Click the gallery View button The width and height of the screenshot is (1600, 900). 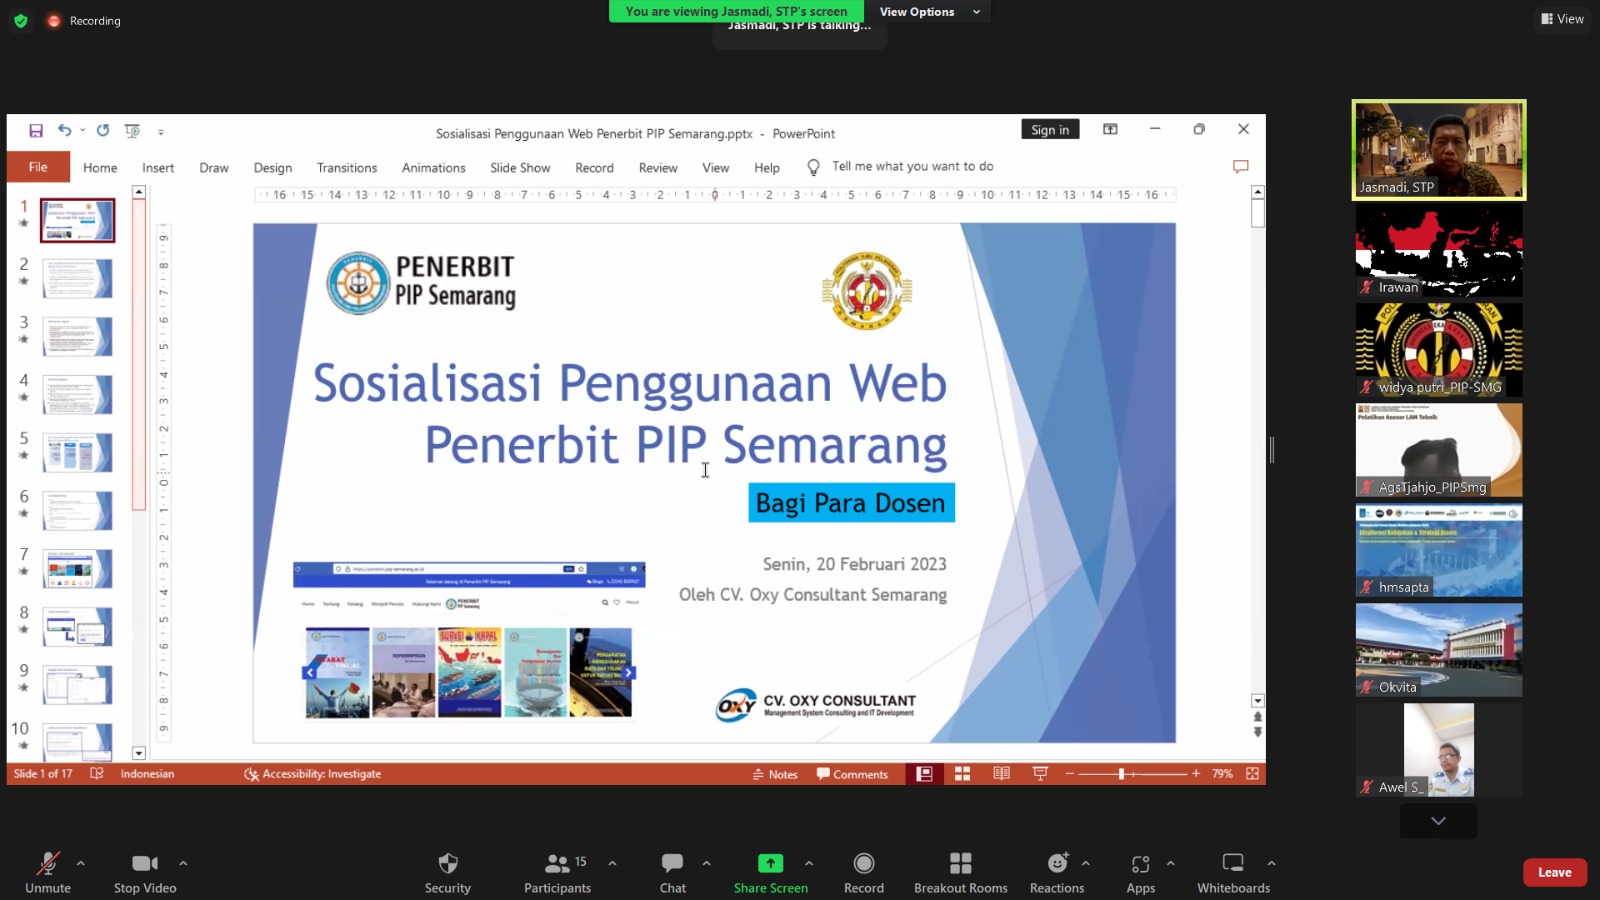(1563, 19)
